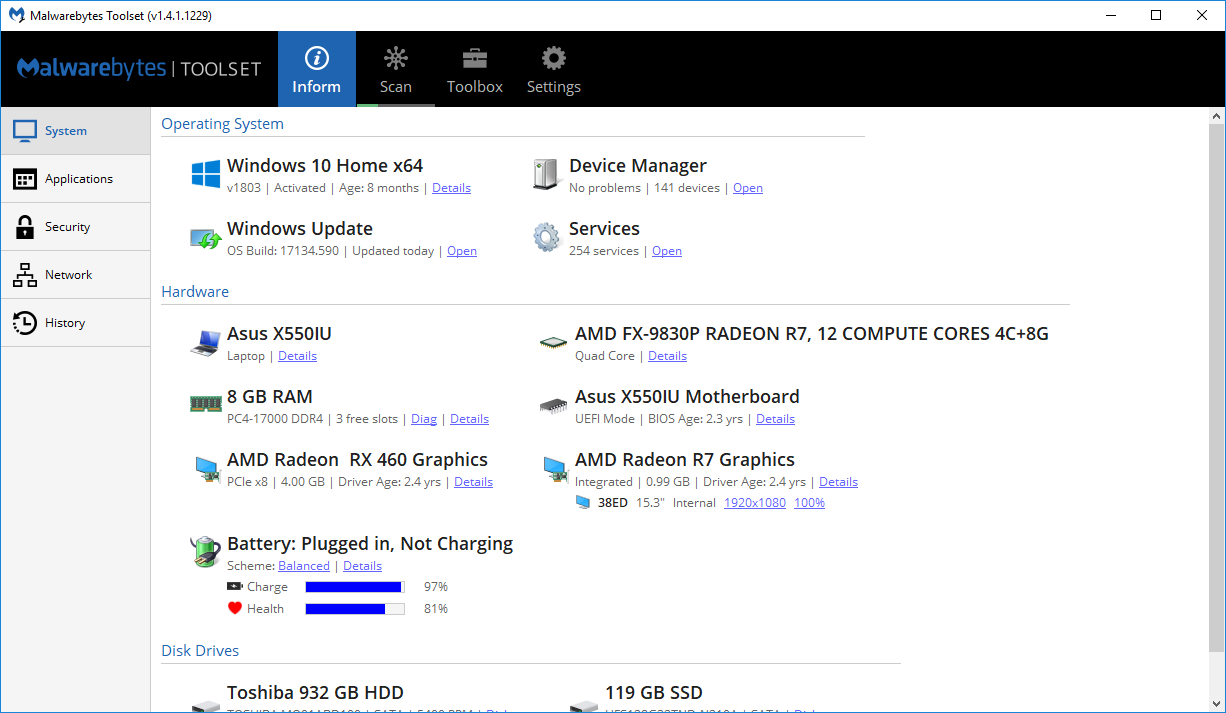Click the 8 GB RAM module icon
Screen dimensions: 1226x713
tap(205, 404)
